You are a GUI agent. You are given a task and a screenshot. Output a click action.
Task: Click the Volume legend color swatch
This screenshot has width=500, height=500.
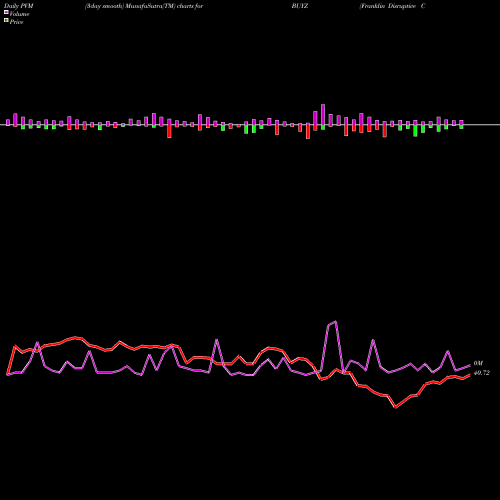[x=6, y=12]
